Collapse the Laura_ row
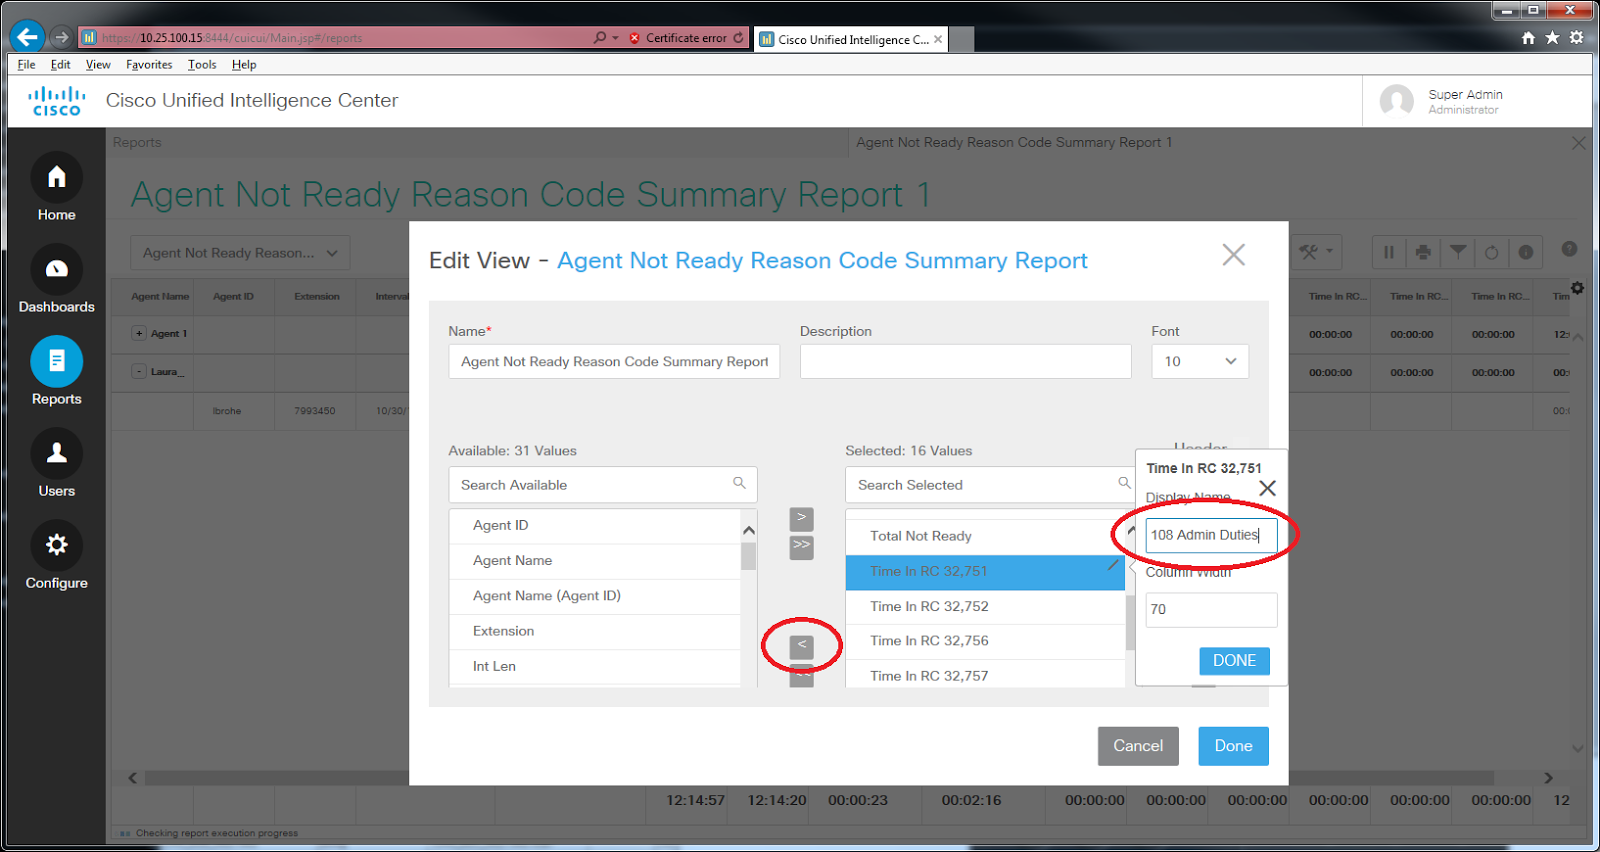1600x852 pixels. point(139,371)
